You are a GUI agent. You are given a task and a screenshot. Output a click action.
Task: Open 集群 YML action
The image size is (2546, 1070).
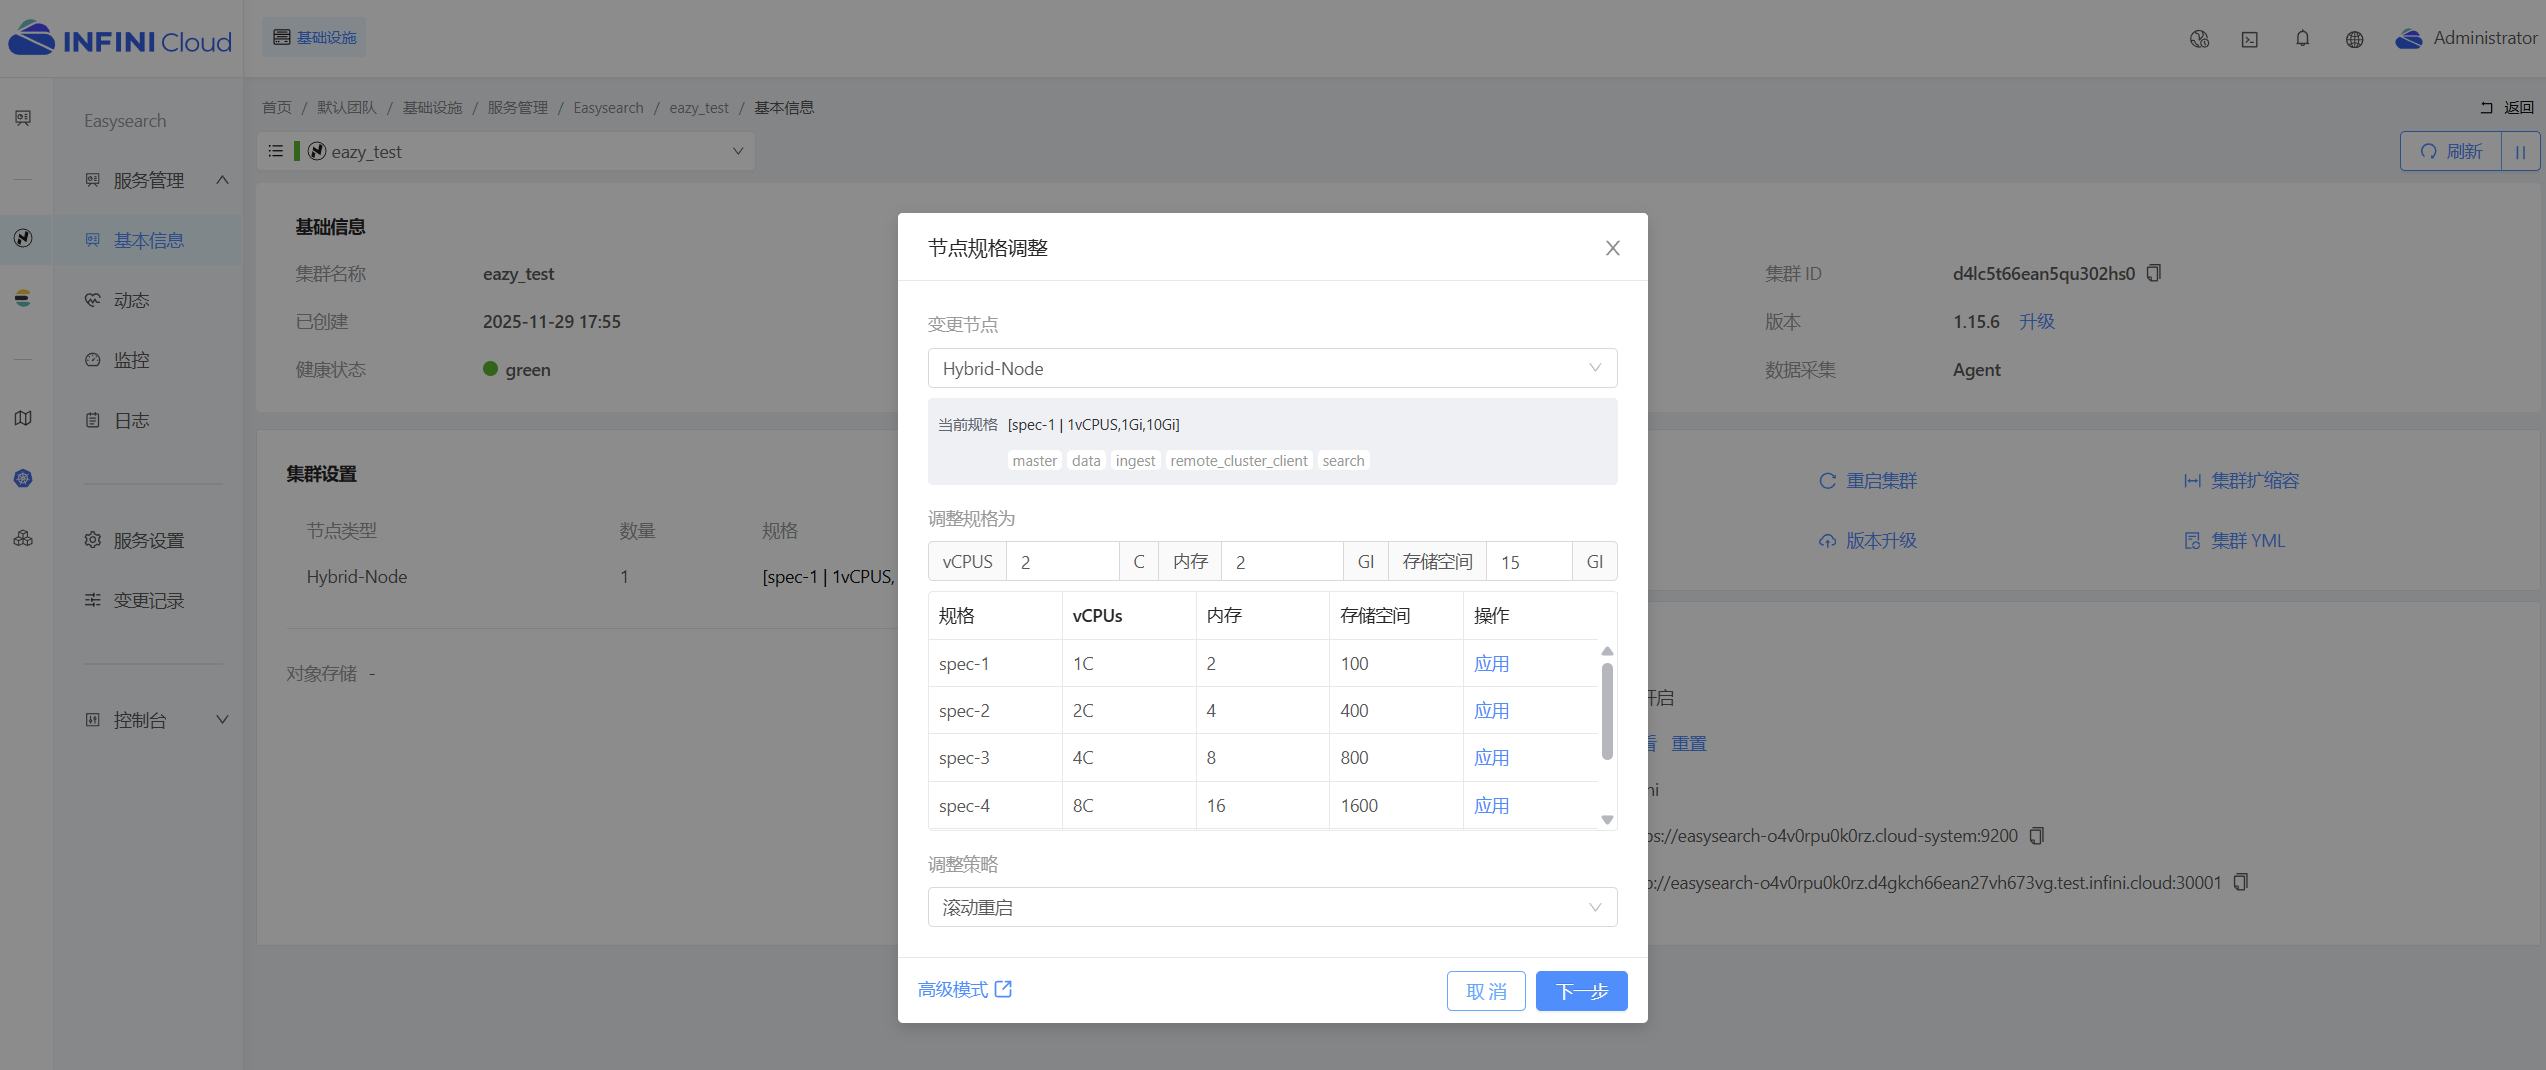[x=2234, y=541]
